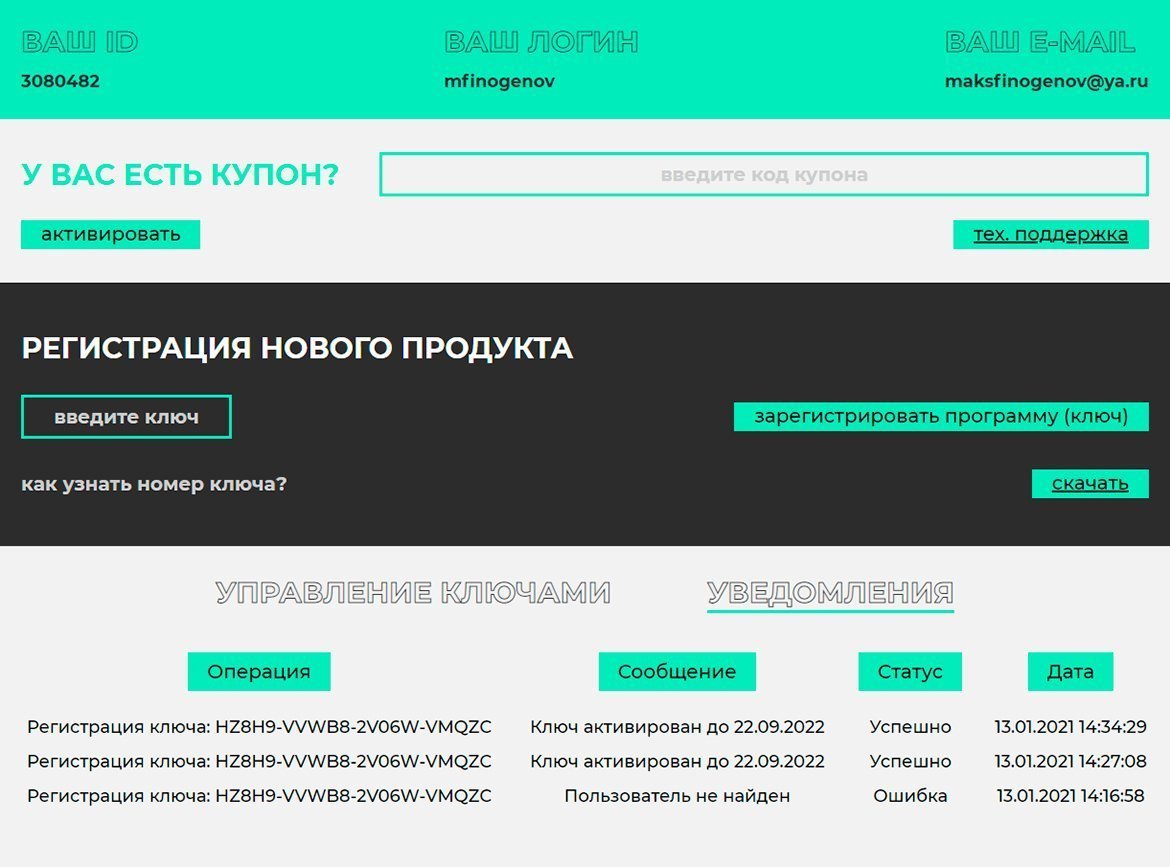Viewport: 1170px width, 867px height.
Task: Click the введите ключ input field
Action: click(126, 416)
